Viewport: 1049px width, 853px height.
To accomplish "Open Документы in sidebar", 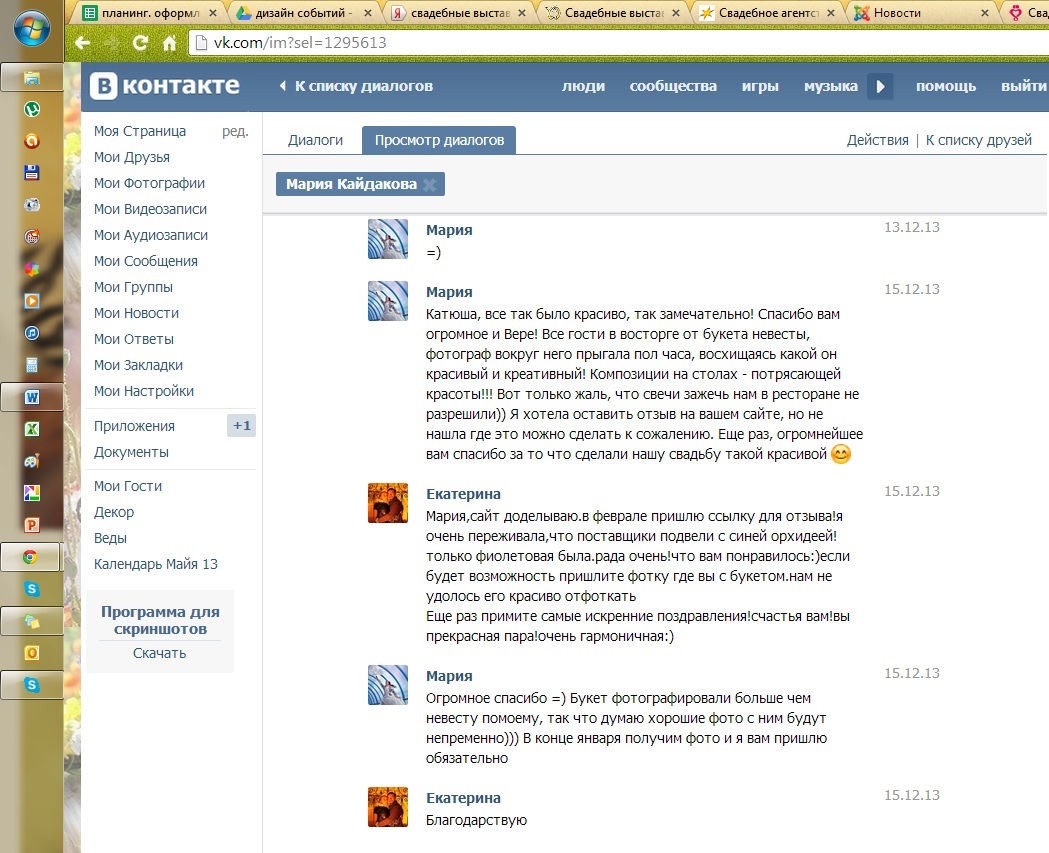I will [x=131, y=452].
